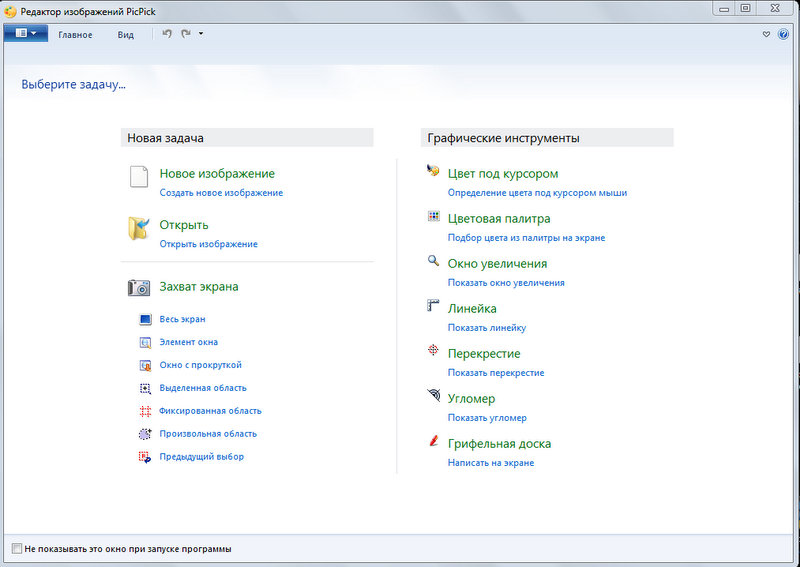Click 'Показать окно увеличения' link

[x=506, y=283]
